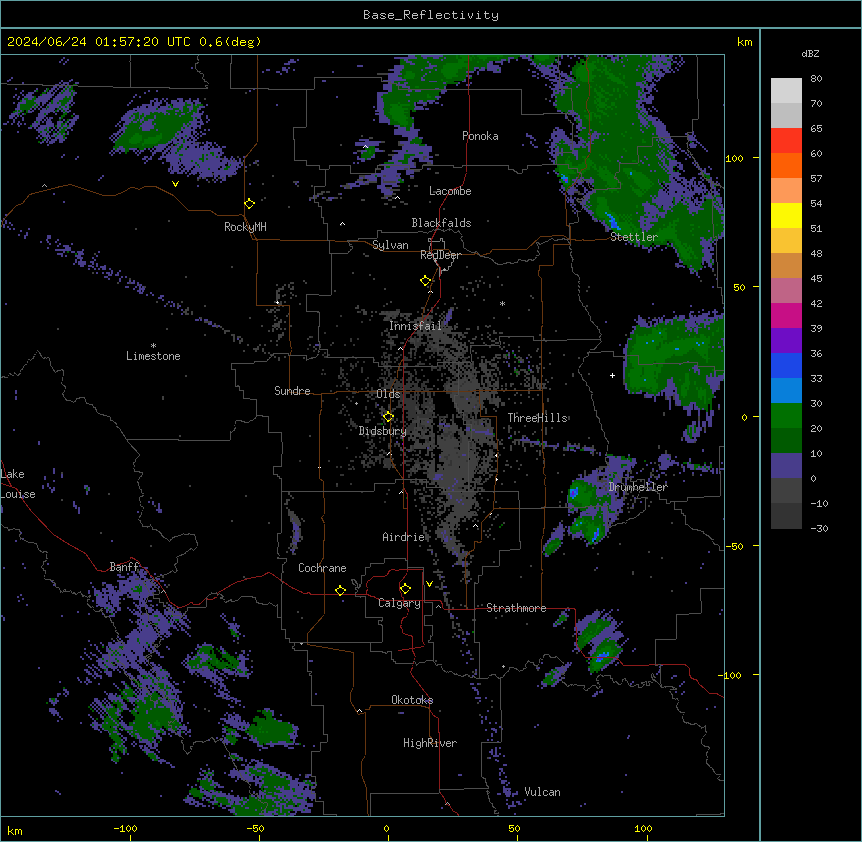This screenshot has width=862, height=842.
Task: Click the ThreeHills town label
Action: point(538,418)
